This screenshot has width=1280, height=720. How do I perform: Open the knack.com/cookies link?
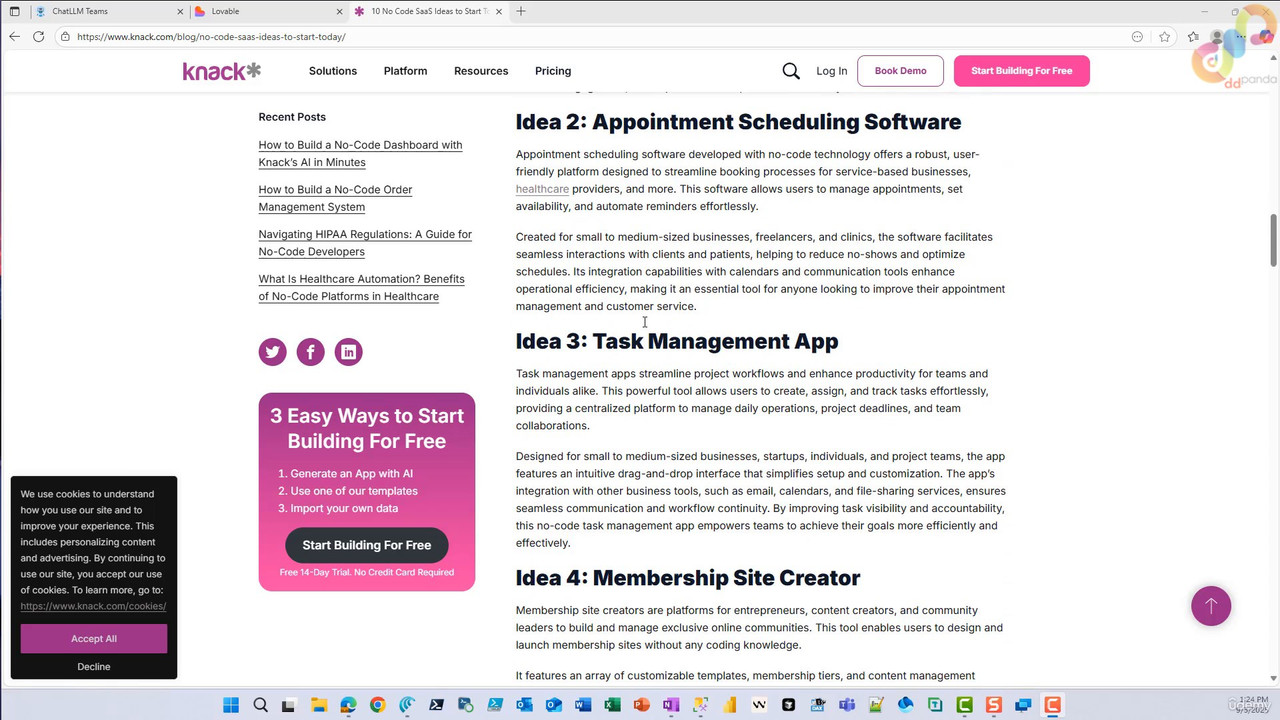93,606
